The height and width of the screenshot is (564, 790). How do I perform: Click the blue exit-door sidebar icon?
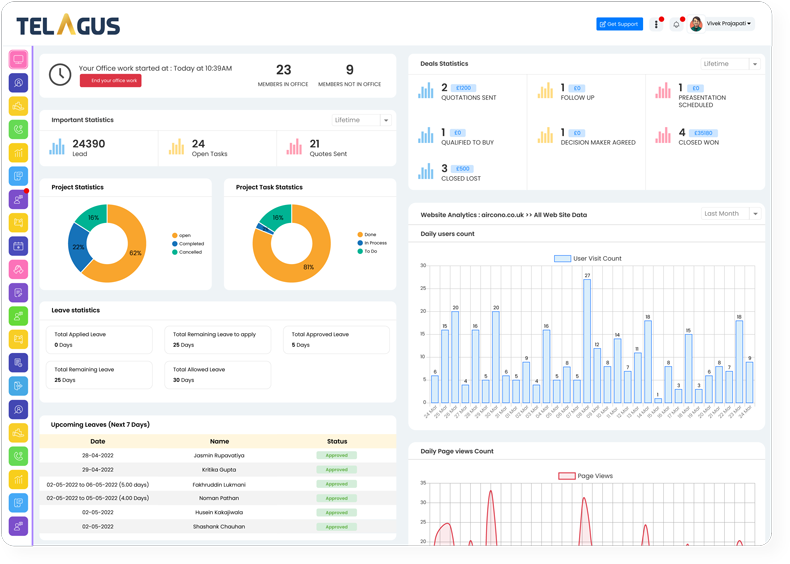point(19,386)
